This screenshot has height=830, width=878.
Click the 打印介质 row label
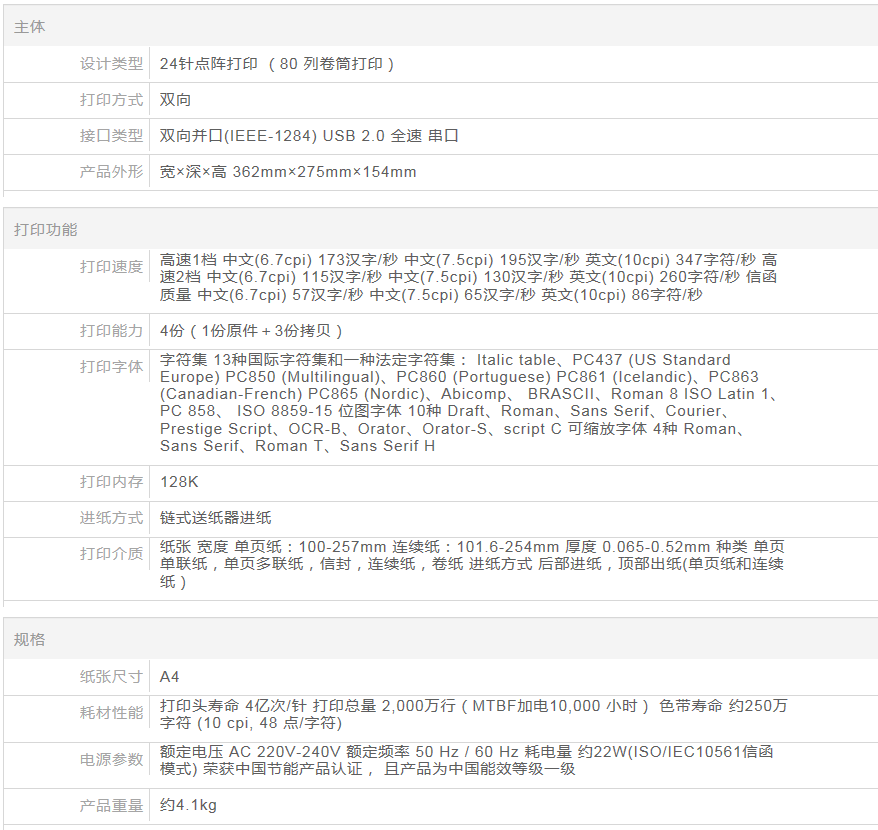point(111,554)
